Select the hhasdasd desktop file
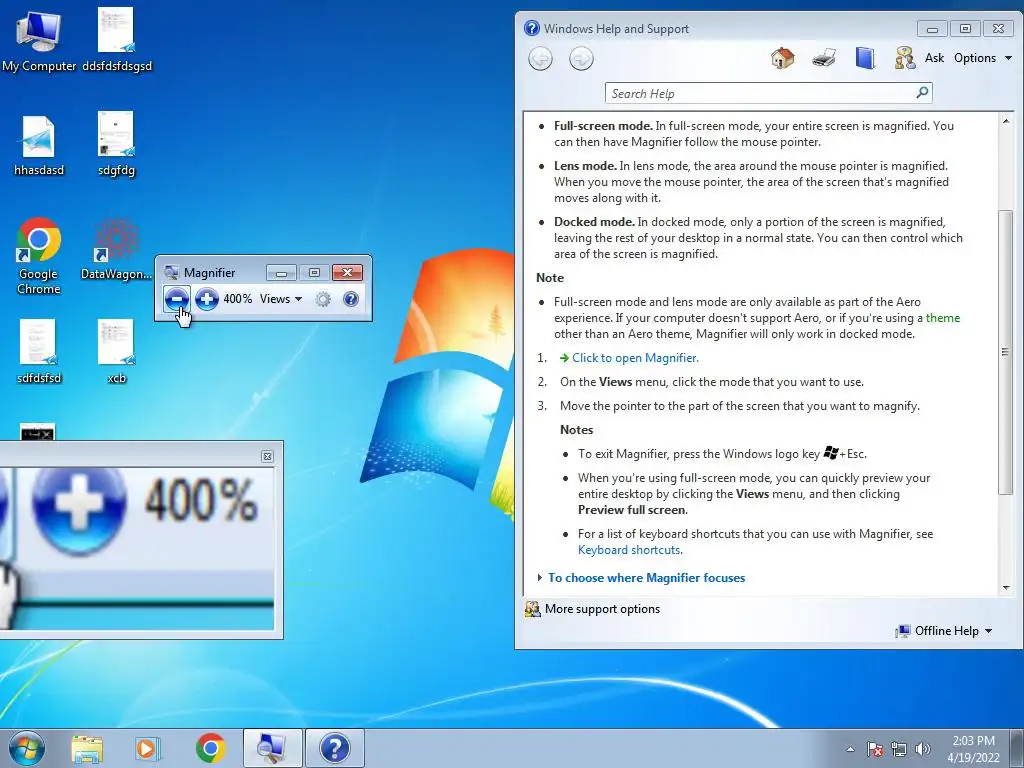 tap(39, 146)
